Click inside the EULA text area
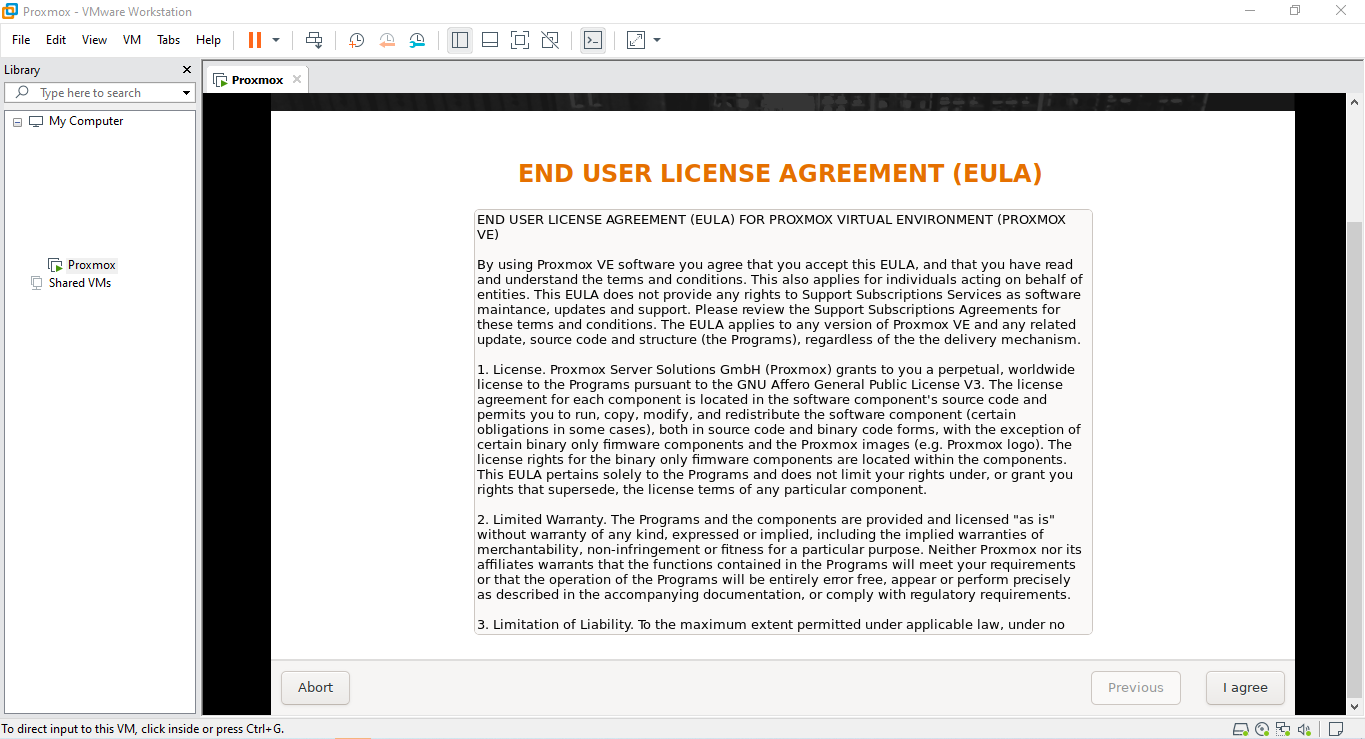The width and height of the screenshot is (1365, 739). click(783, 422)
